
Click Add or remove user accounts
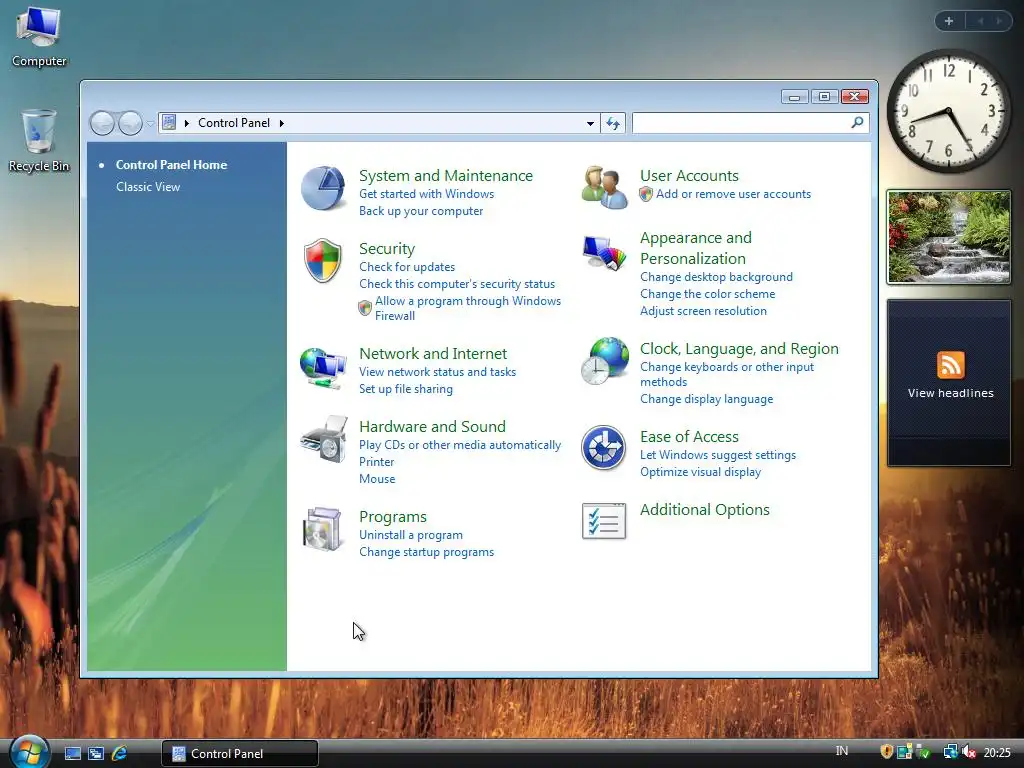point(733,194)
